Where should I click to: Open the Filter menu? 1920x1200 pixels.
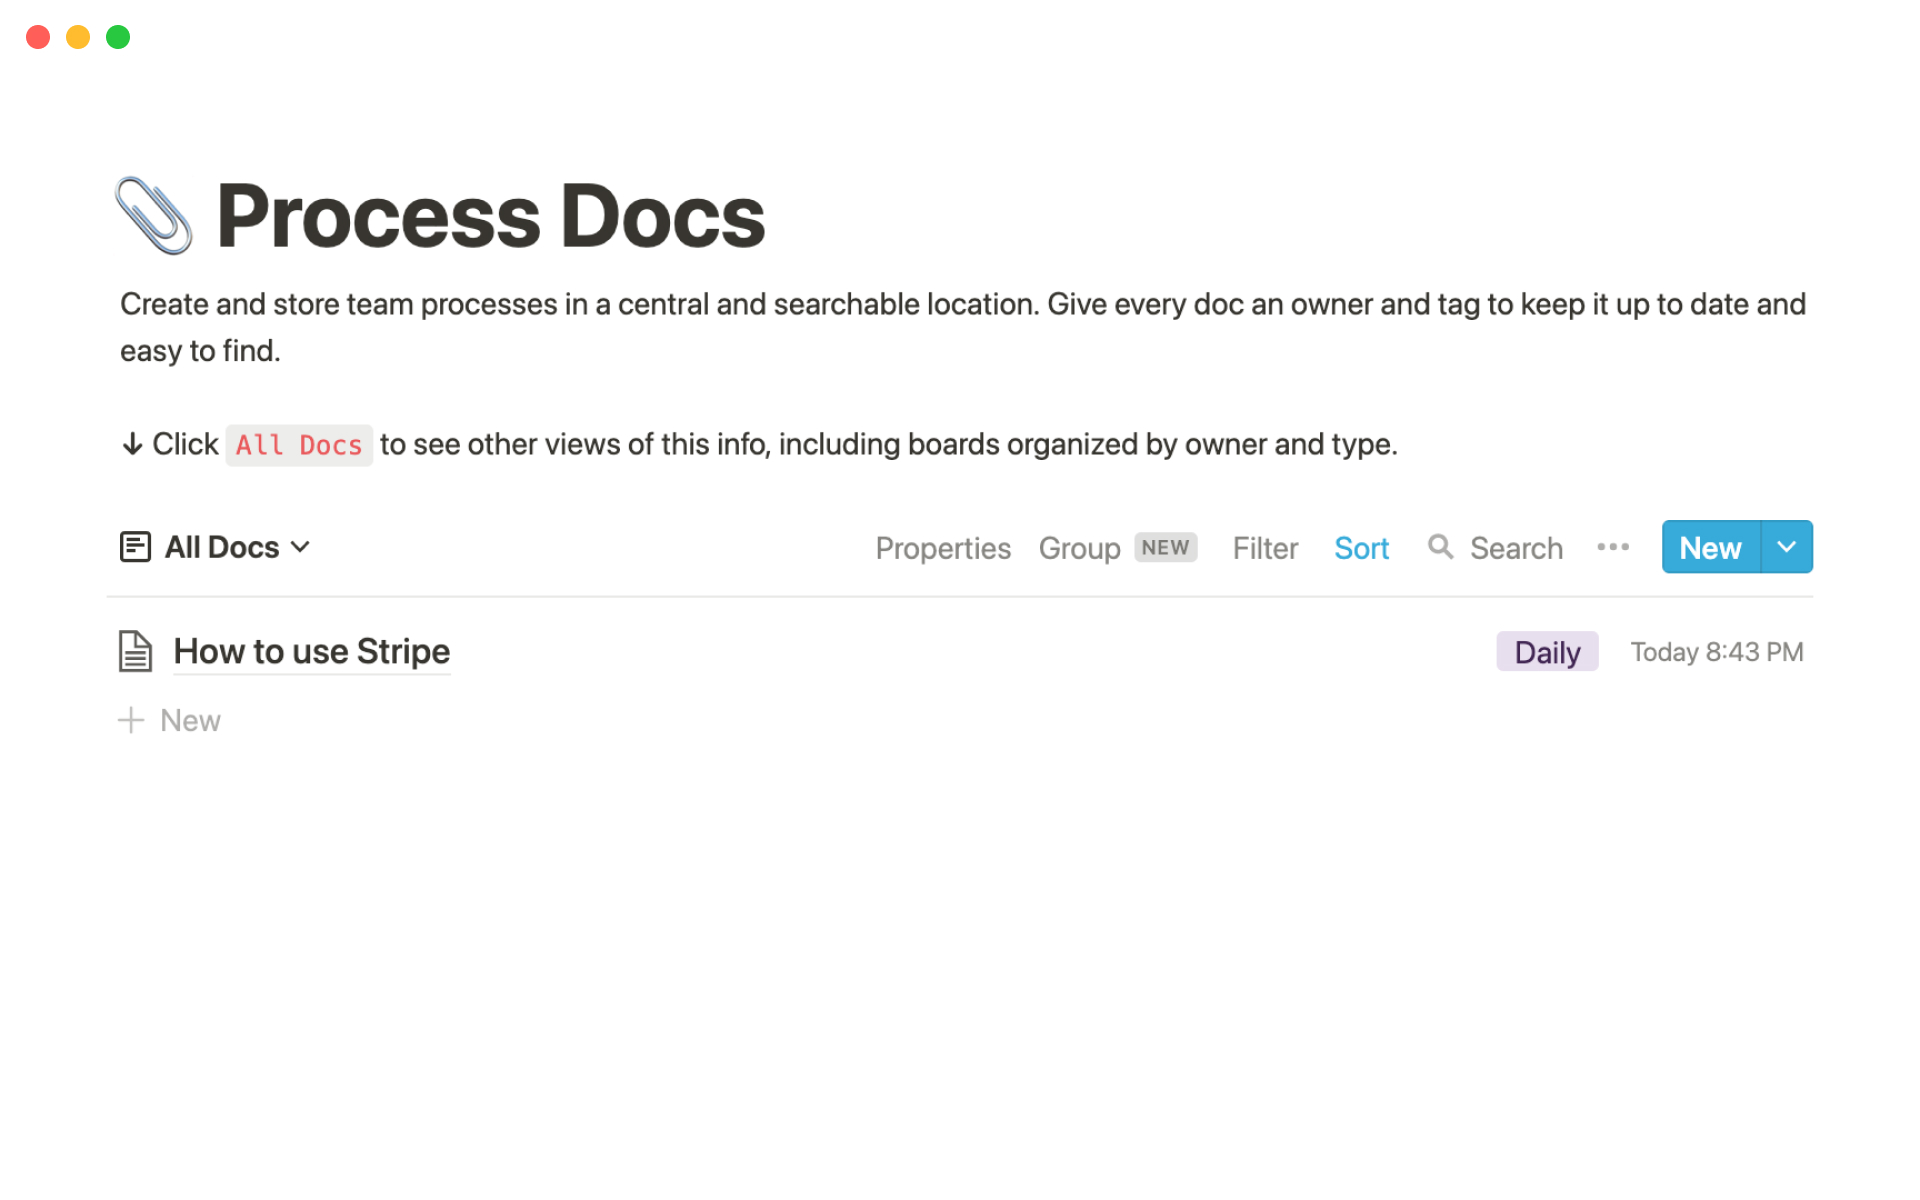coord(1264,548)
